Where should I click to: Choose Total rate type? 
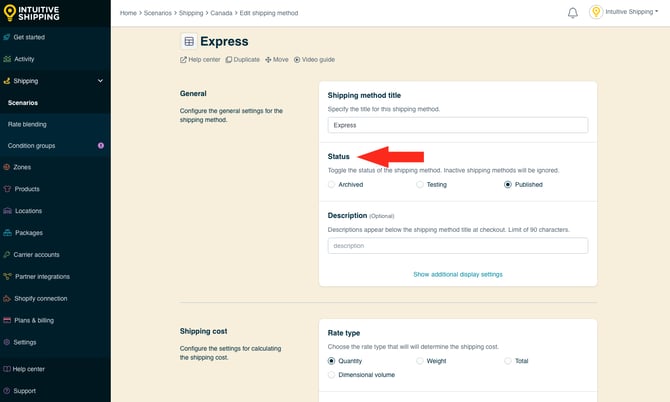point(508,361)
